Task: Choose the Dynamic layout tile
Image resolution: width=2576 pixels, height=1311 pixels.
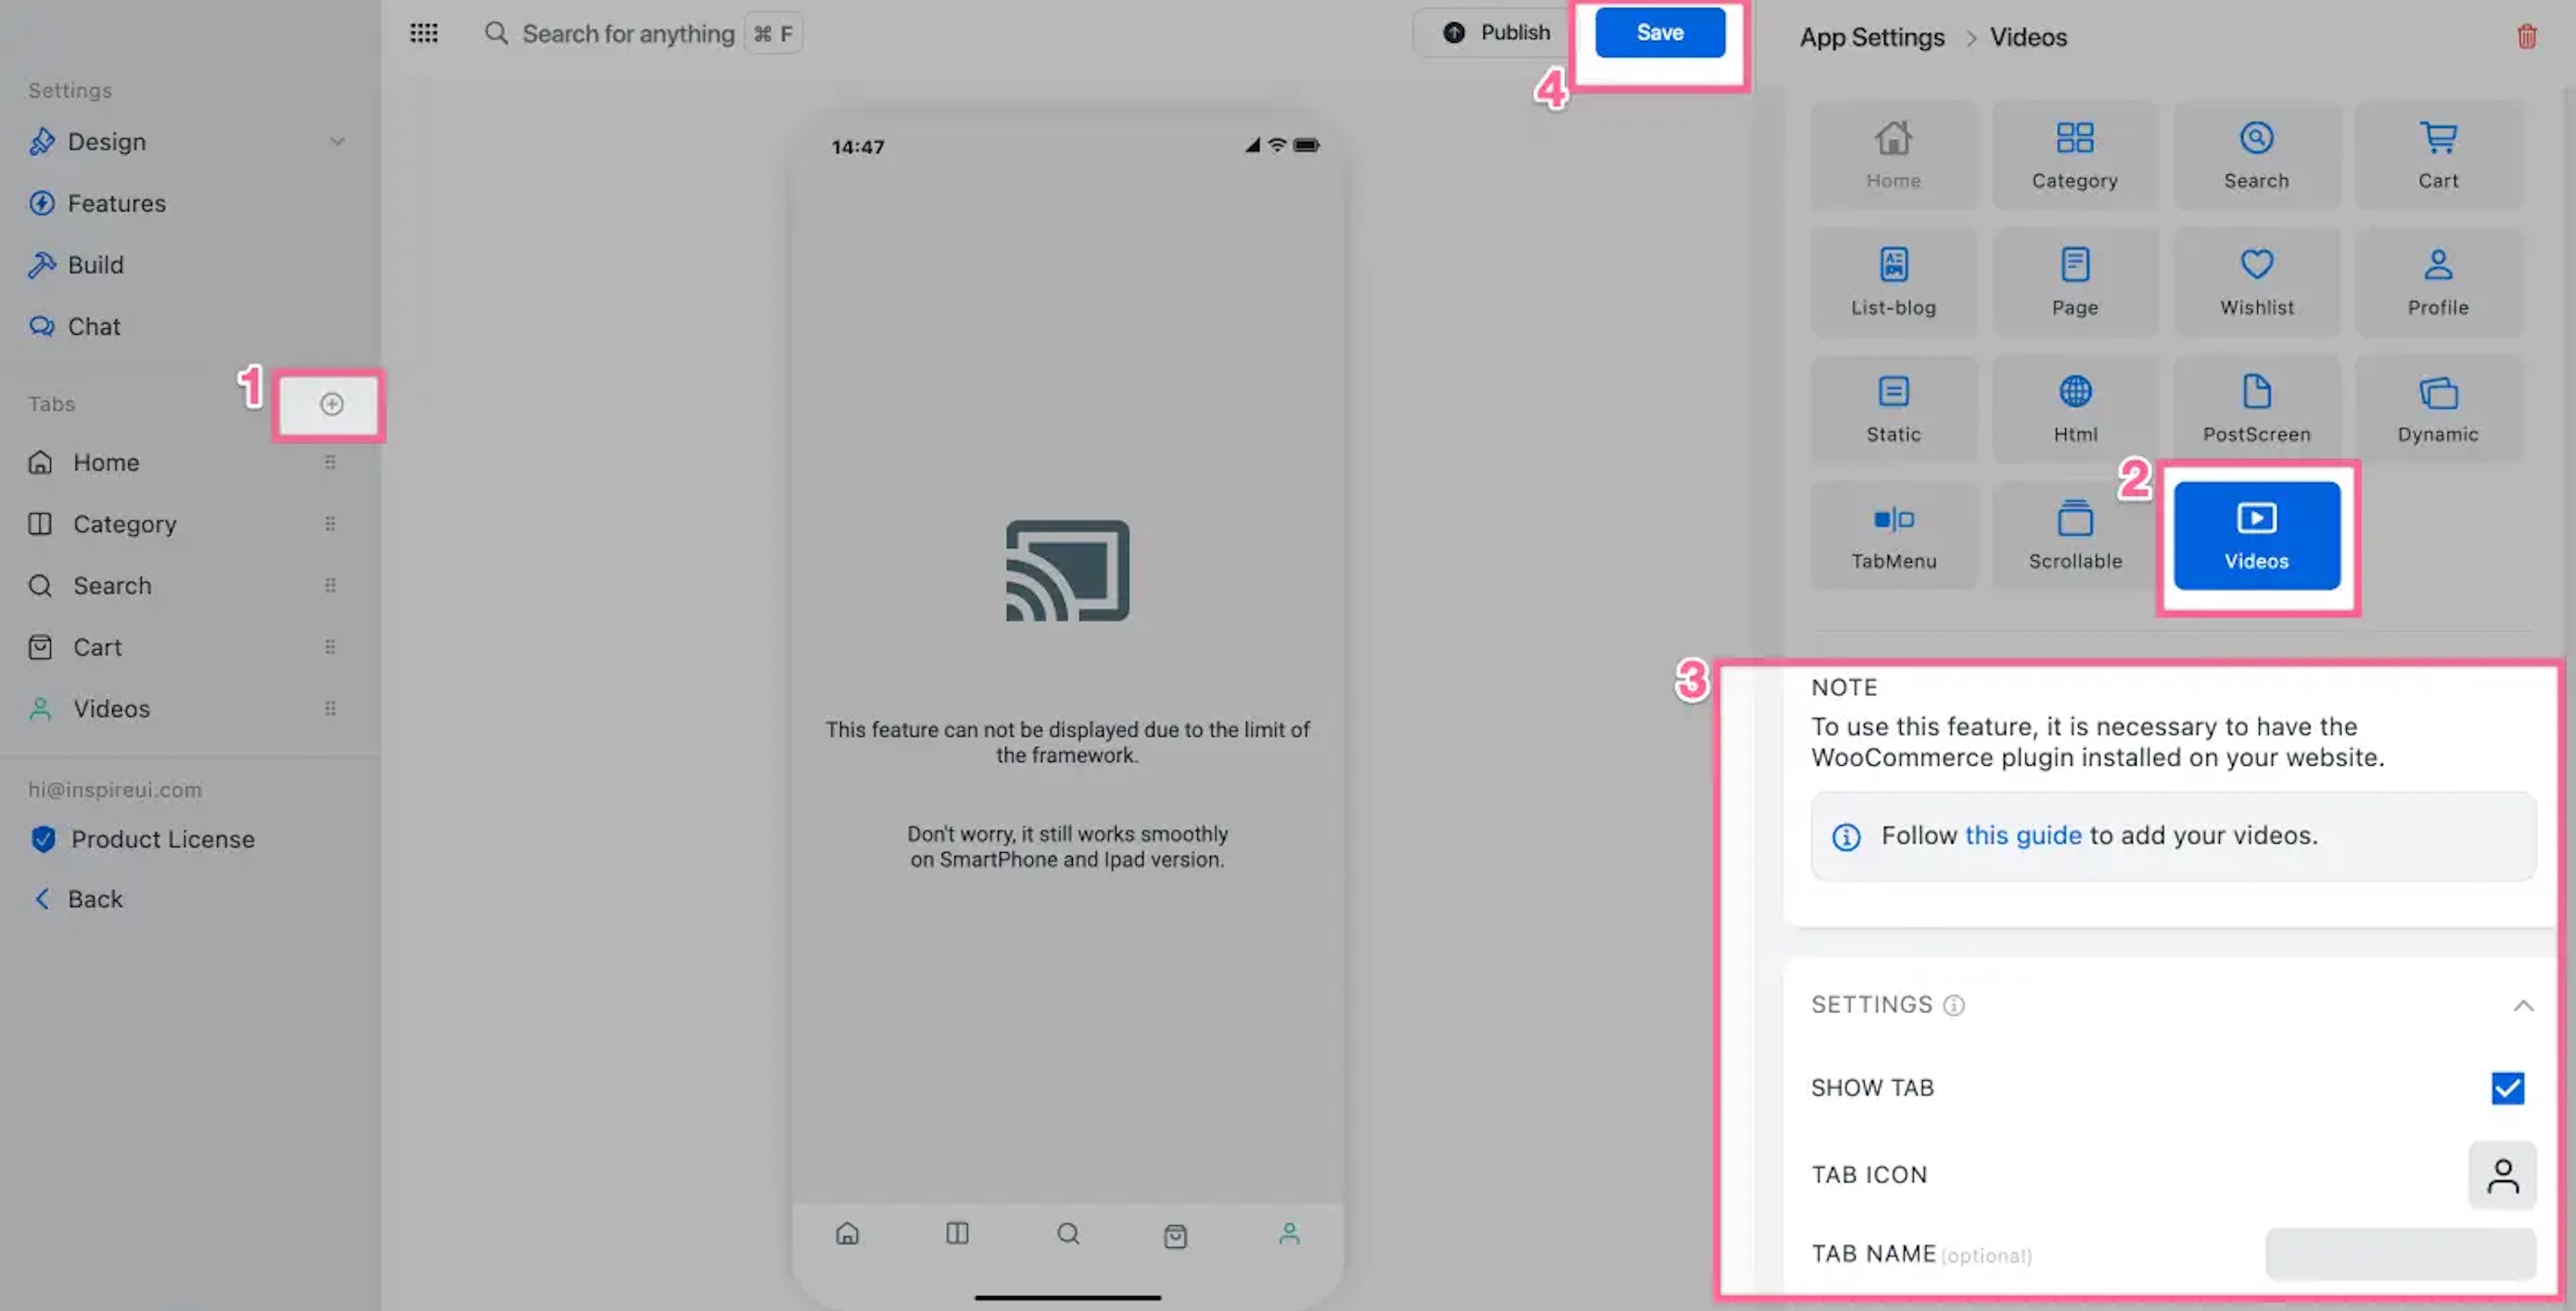Action: (x=2437, y=408)
